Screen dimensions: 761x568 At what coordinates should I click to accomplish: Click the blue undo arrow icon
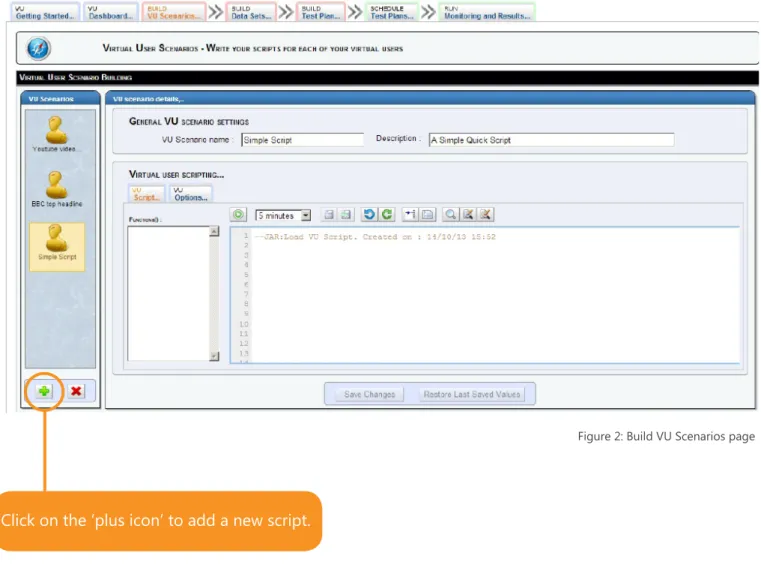[369, 215]
